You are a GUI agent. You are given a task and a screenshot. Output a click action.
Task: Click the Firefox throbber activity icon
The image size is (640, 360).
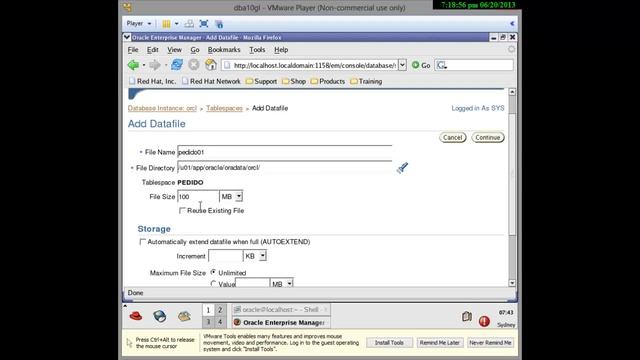coord(511,49)
